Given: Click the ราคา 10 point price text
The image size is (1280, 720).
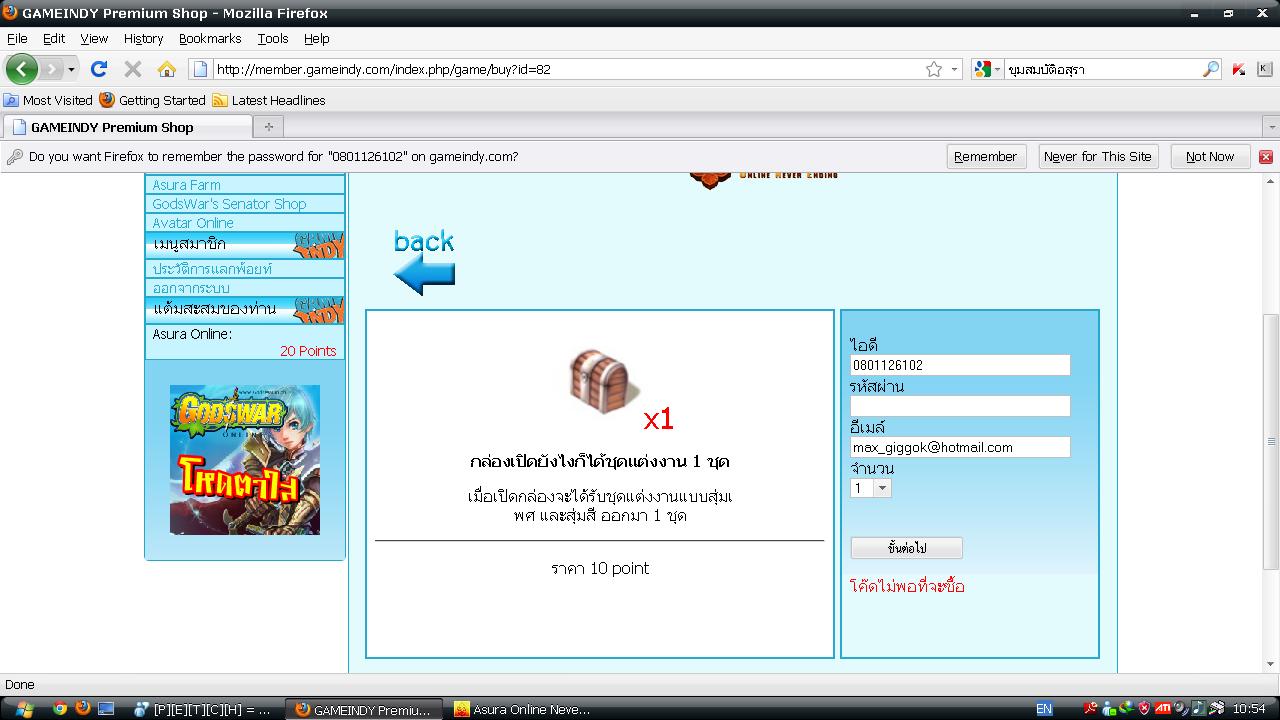Looking at the screenshot, I should [600, 568].
